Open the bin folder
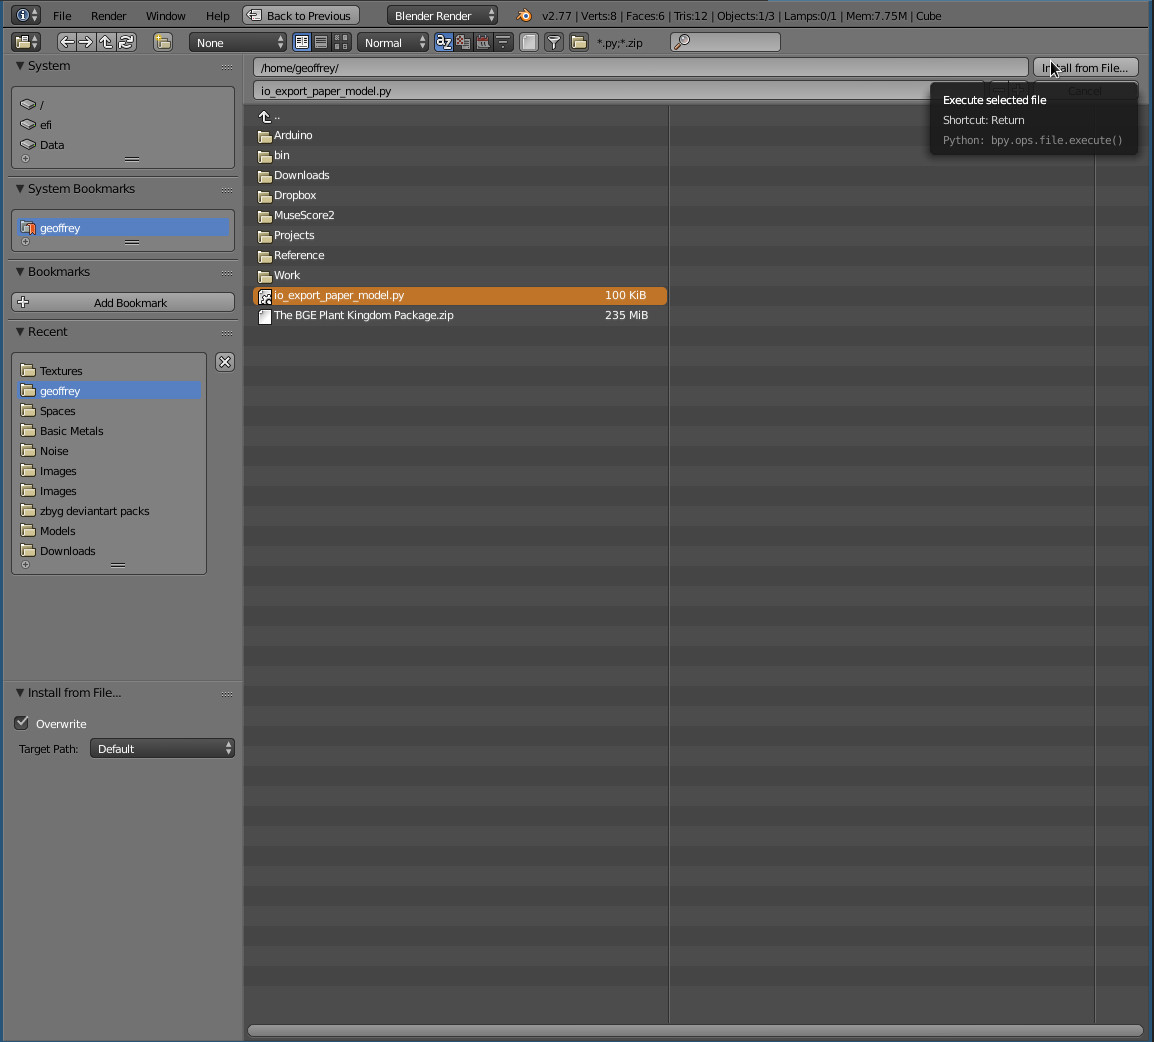The height and width of the screenshot is (1042, 1154). (x=460, y=155)
